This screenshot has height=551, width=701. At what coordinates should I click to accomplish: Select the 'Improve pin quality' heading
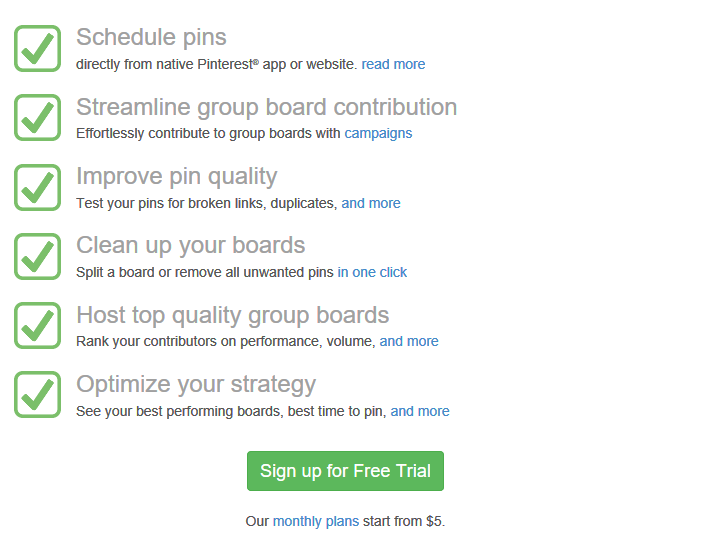pos(176,176)
